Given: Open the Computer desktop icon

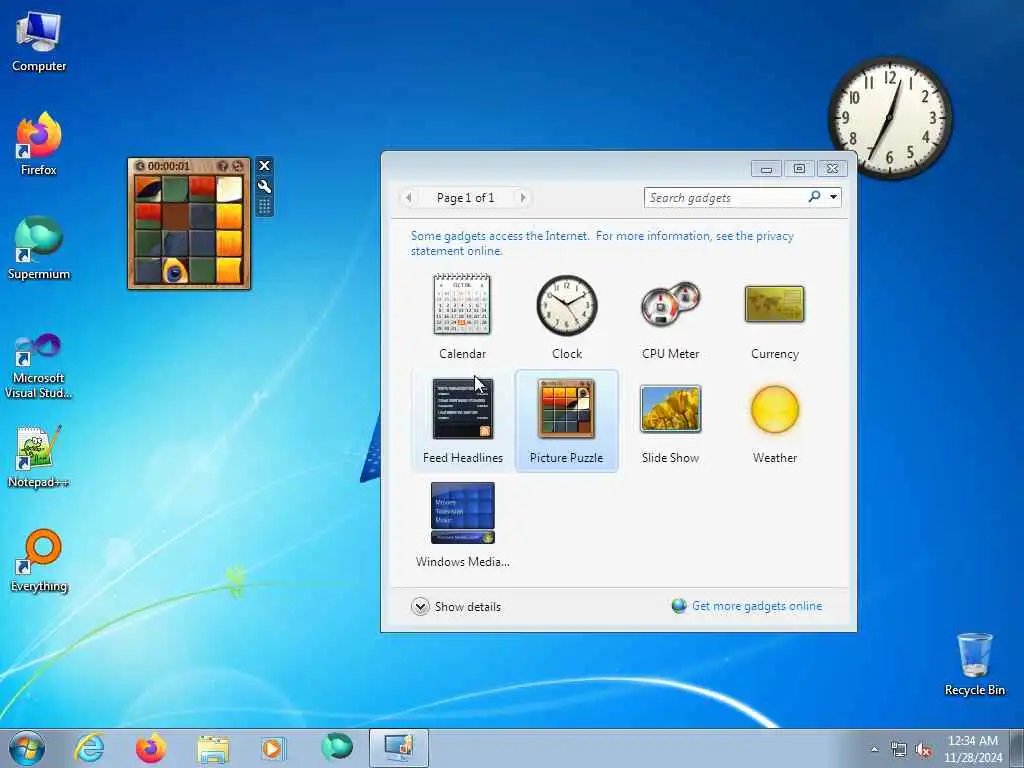Looking at the screenshot, I should click(x=39, y=42).
